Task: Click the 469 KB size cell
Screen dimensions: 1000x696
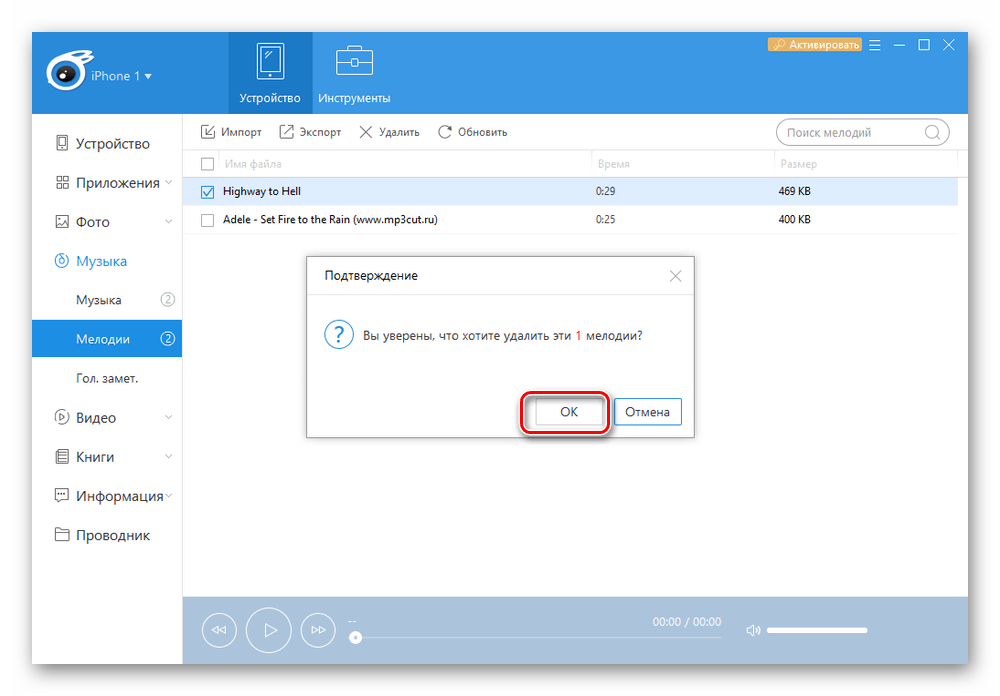Action: pyautogui.click(x=795, y=191)
